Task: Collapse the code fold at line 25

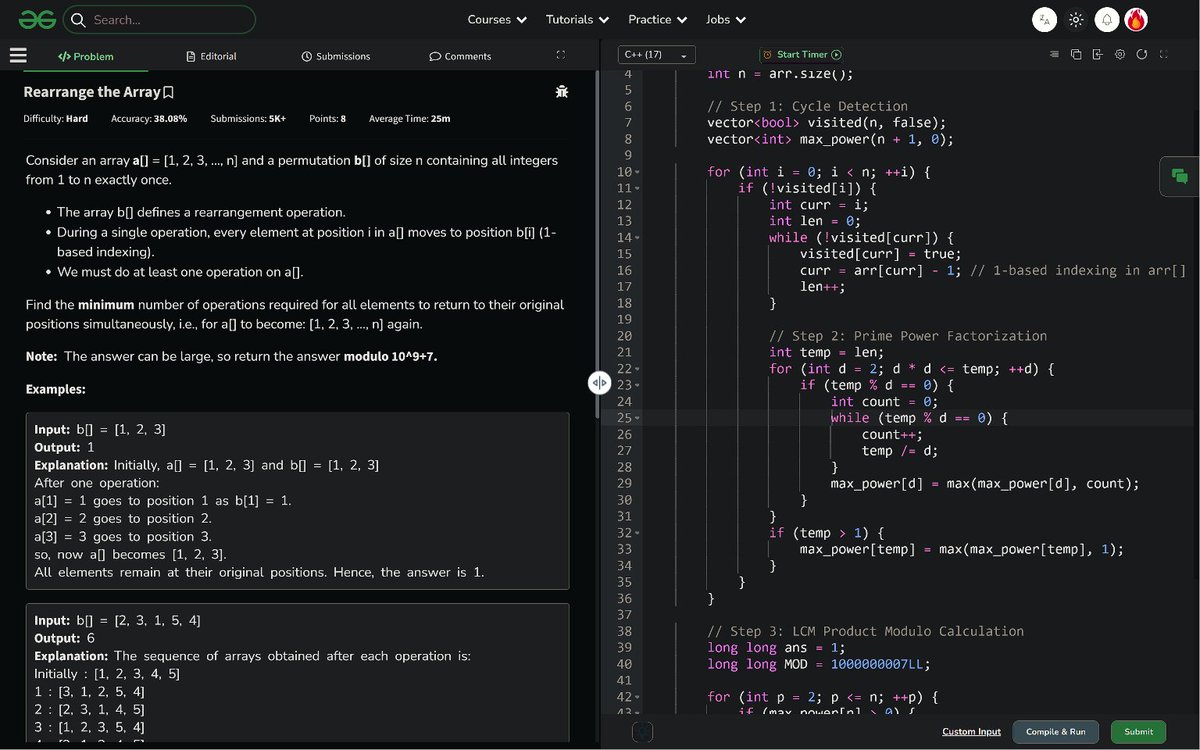Action: point(637,418)
